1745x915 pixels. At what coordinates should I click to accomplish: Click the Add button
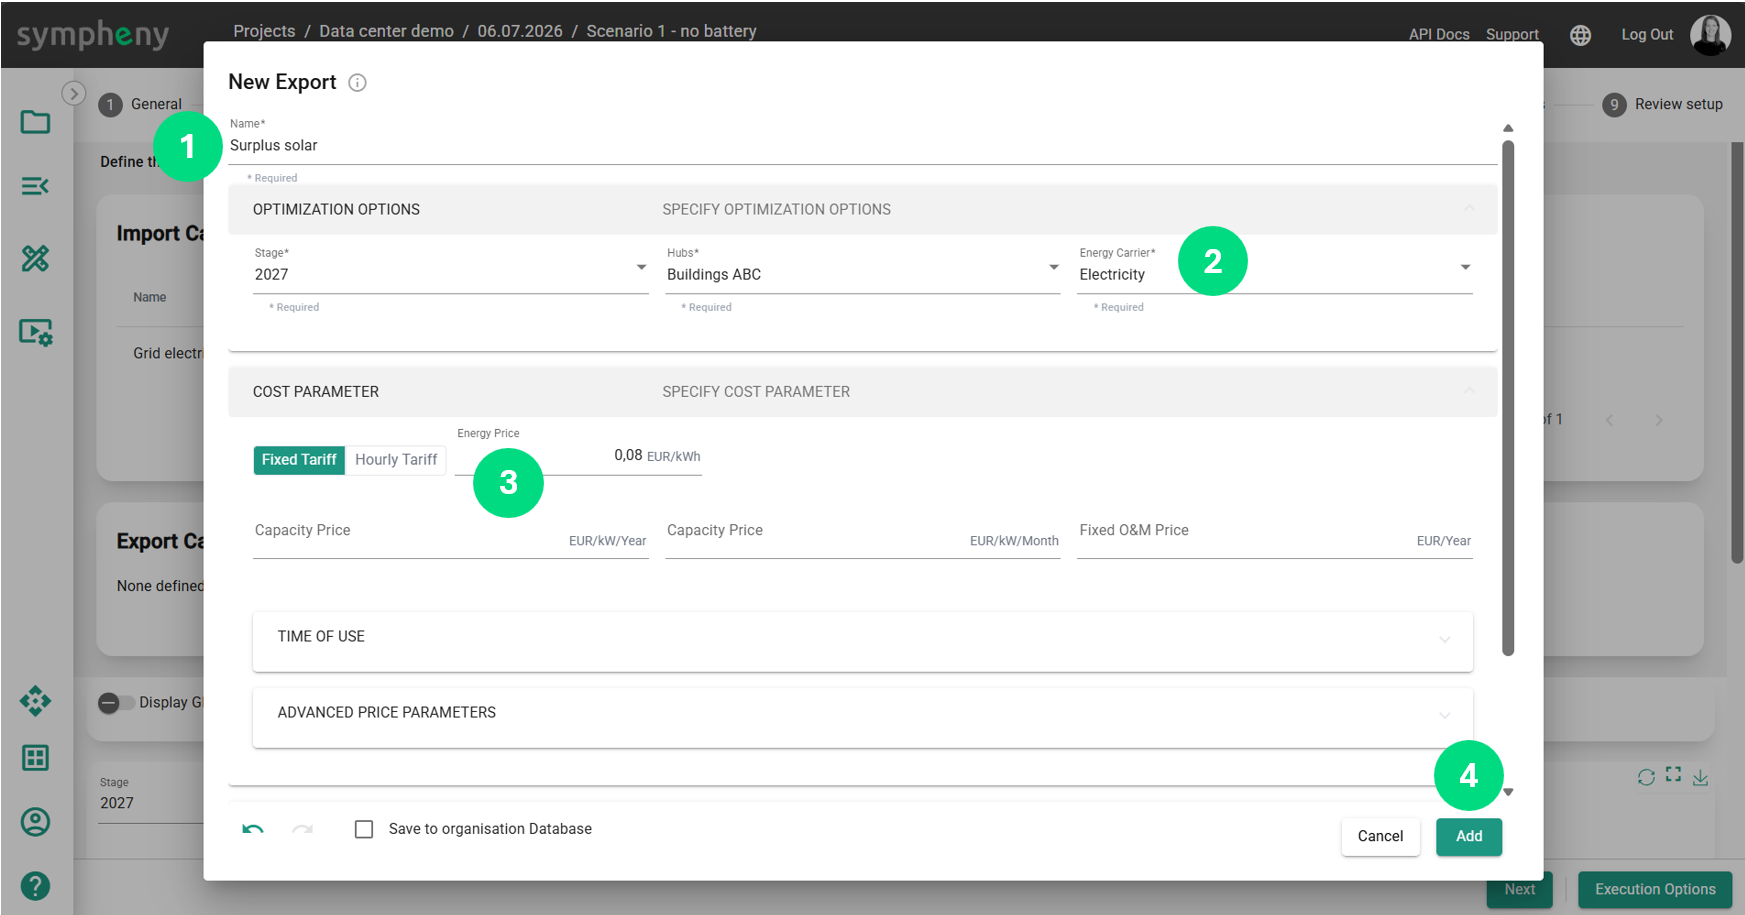[x=1469, y=837]
